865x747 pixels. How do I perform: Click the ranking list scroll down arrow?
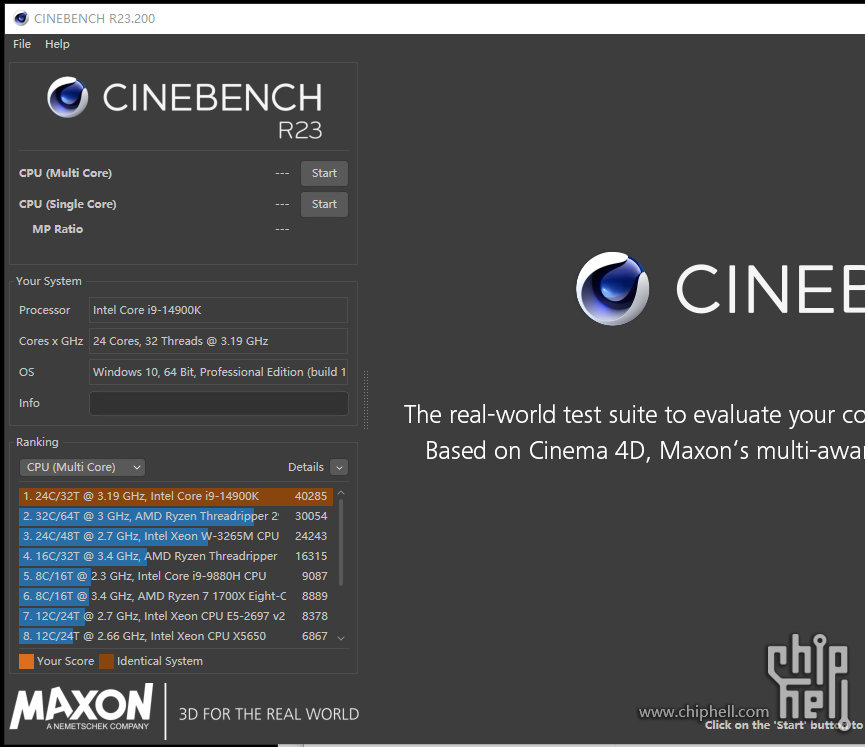[341, 638]
